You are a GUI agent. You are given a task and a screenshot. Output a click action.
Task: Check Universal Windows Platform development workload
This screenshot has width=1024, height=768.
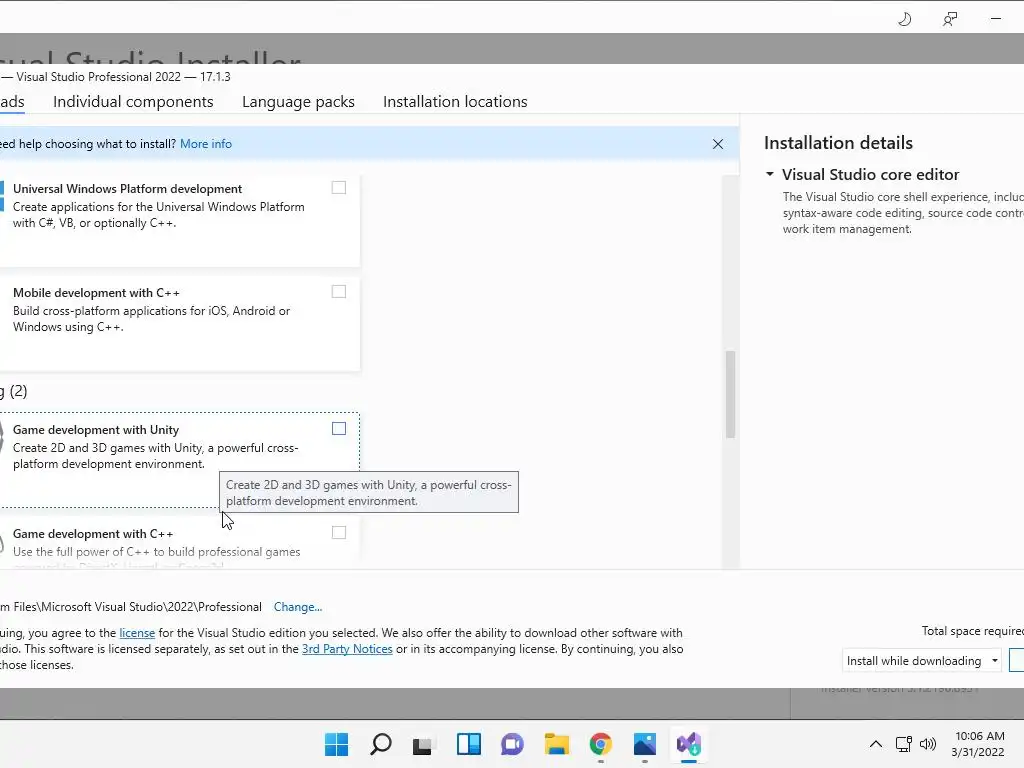click(x=339, y=188)
